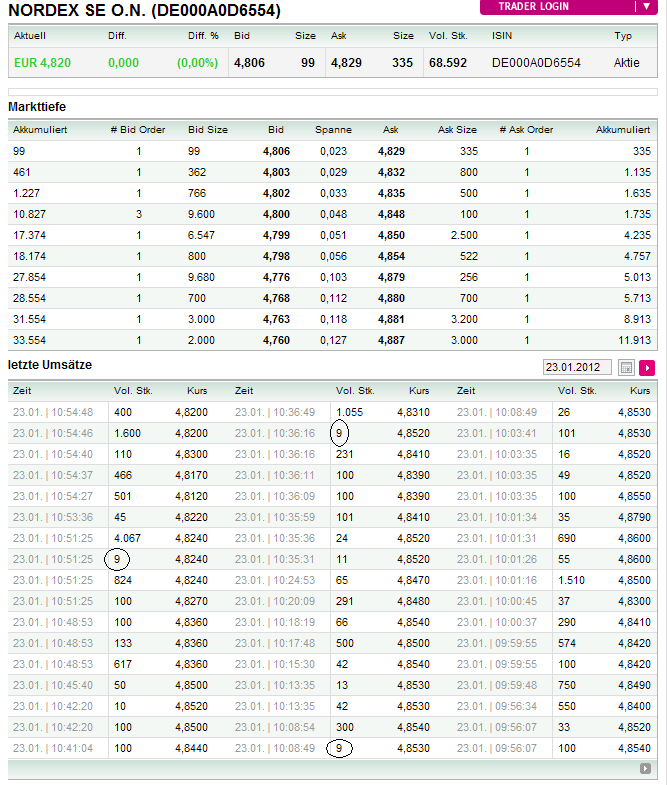Expand the Trader Login dropdown arrow
This screenshot has width=667, height=785.
646,7
